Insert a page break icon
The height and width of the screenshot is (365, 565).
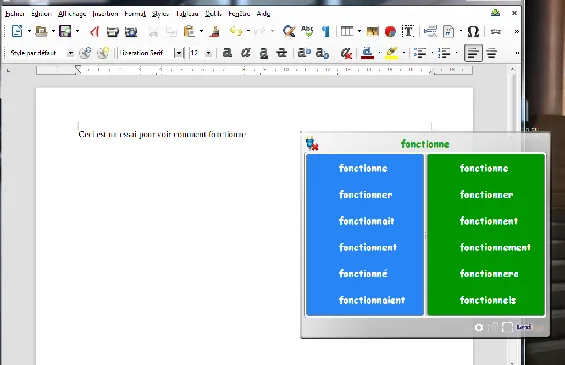tap(430, 31)
